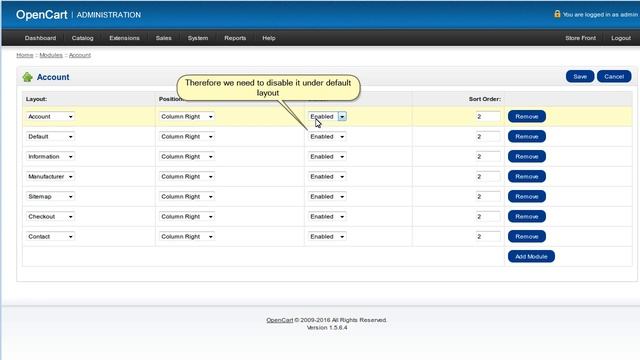Open the Catalog menu

(x=82, y=38)
